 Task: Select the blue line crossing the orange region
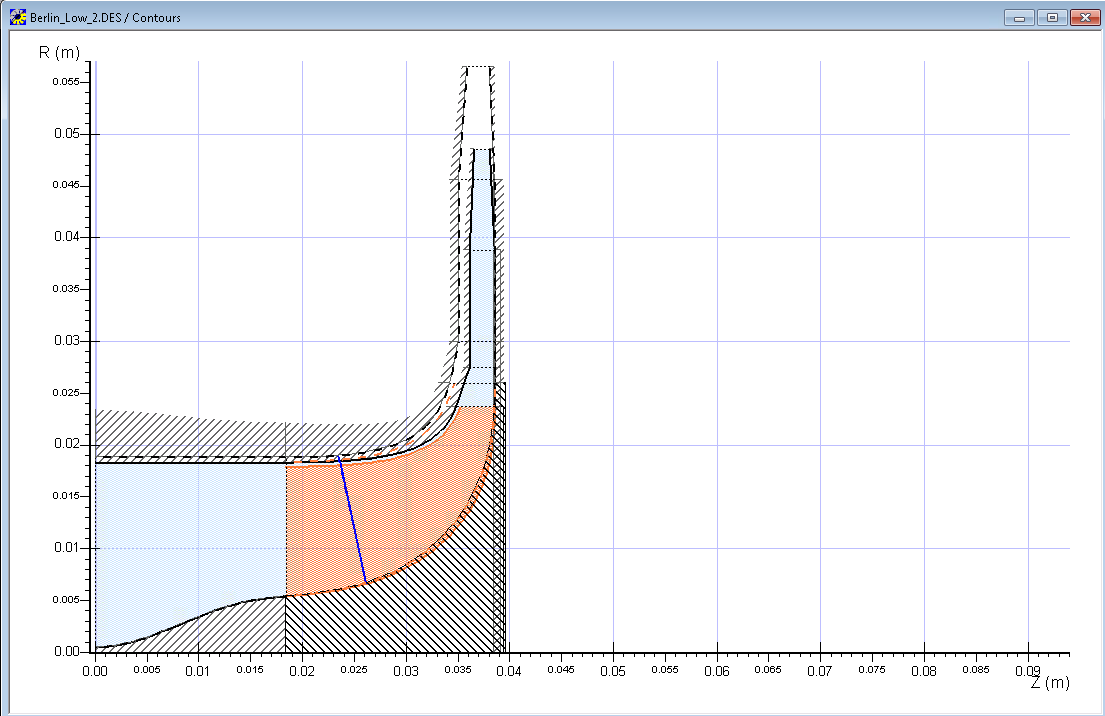pos(352,520)
